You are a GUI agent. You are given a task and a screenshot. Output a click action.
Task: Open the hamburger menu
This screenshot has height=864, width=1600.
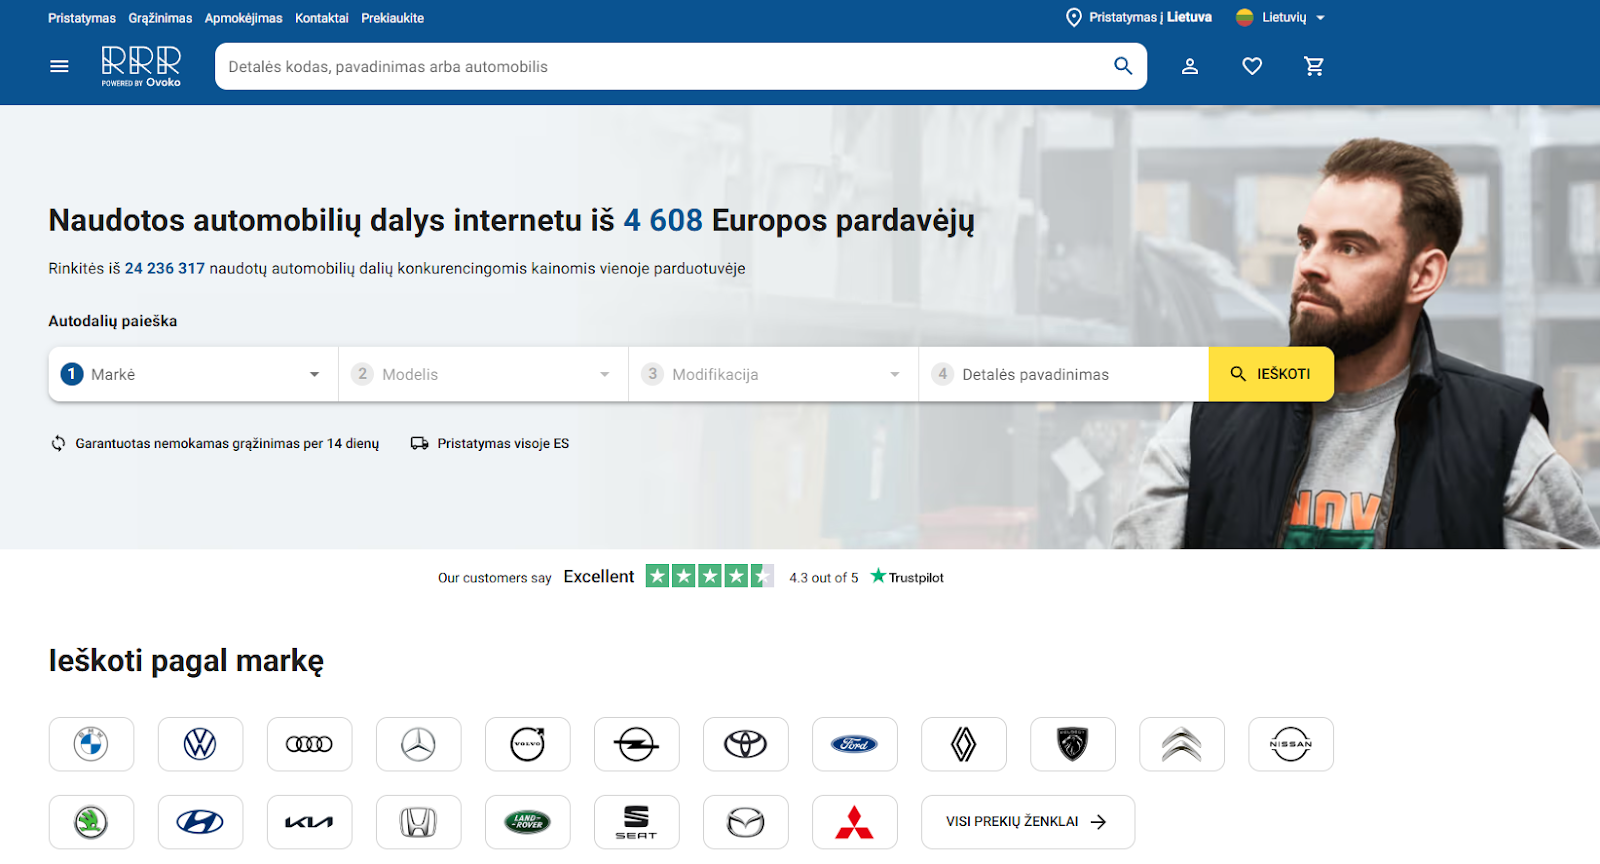(x=59, y=66)
